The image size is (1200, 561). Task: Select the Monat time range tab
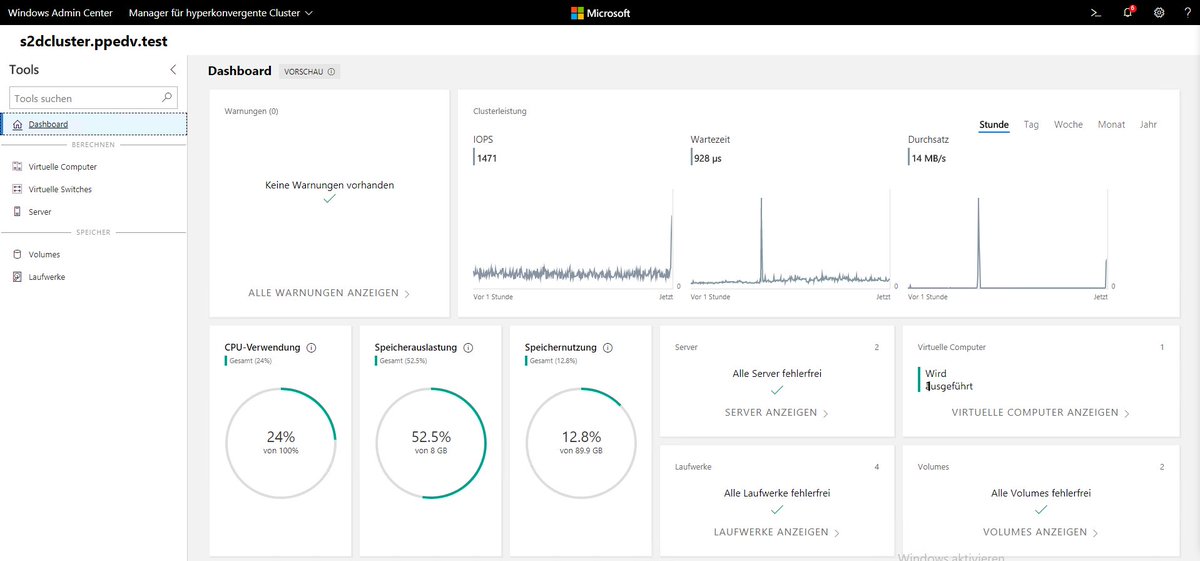point(1111,125)
